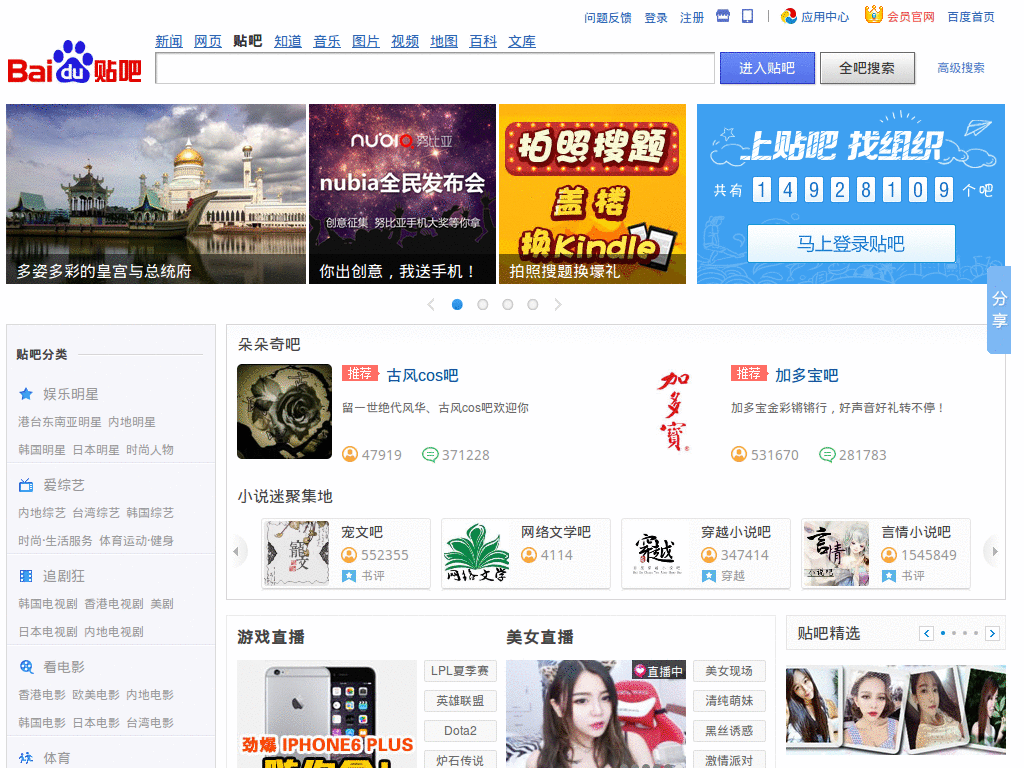Click the 会员官网 crown icon

pos(873,14)
